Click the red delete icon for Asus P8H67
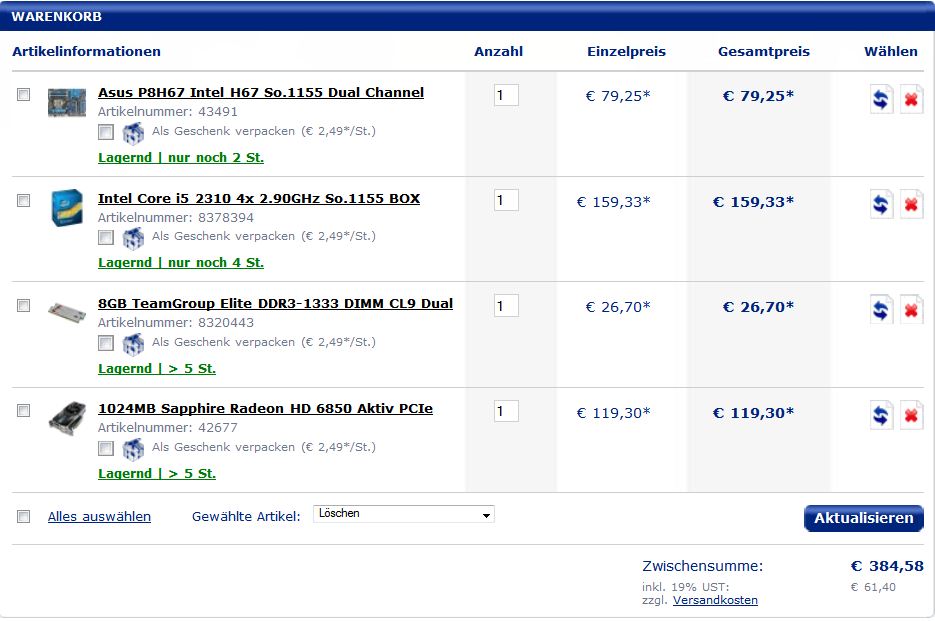Image resolution: width=935 pixels, height=621 pixels. point(911,100)
